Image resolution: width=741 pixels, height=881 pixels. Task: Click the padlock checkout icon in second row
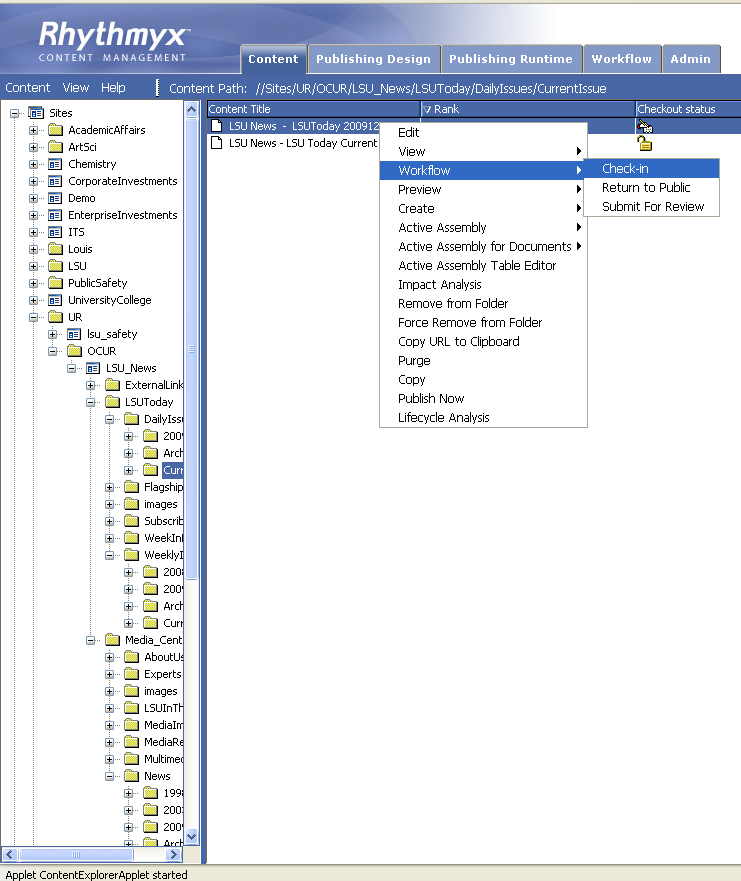645,144
